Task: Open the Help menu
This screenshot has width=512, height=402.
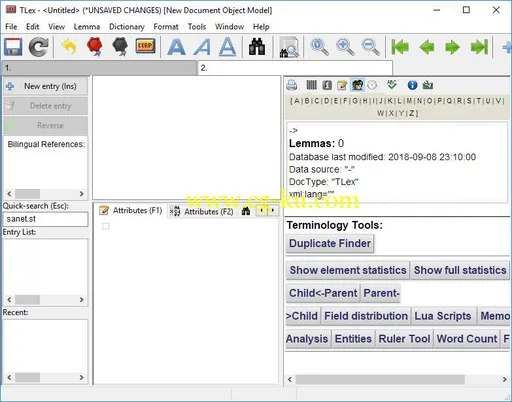Action: pos(261,27)
